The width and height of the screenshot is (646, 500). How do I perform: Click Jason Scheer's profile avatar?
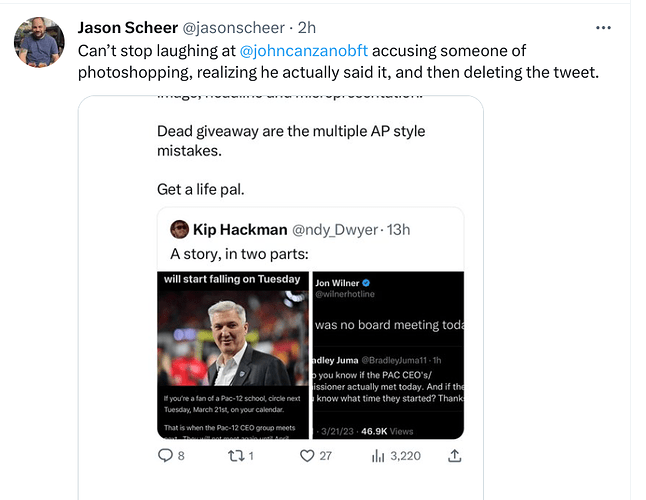[x=39, y=42]
